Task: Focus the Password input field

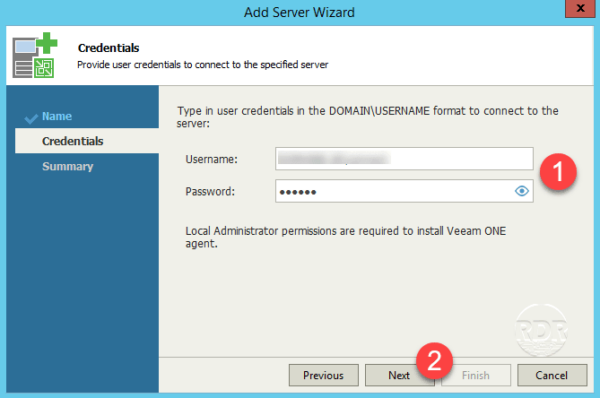Action: [x=404, y=191]
